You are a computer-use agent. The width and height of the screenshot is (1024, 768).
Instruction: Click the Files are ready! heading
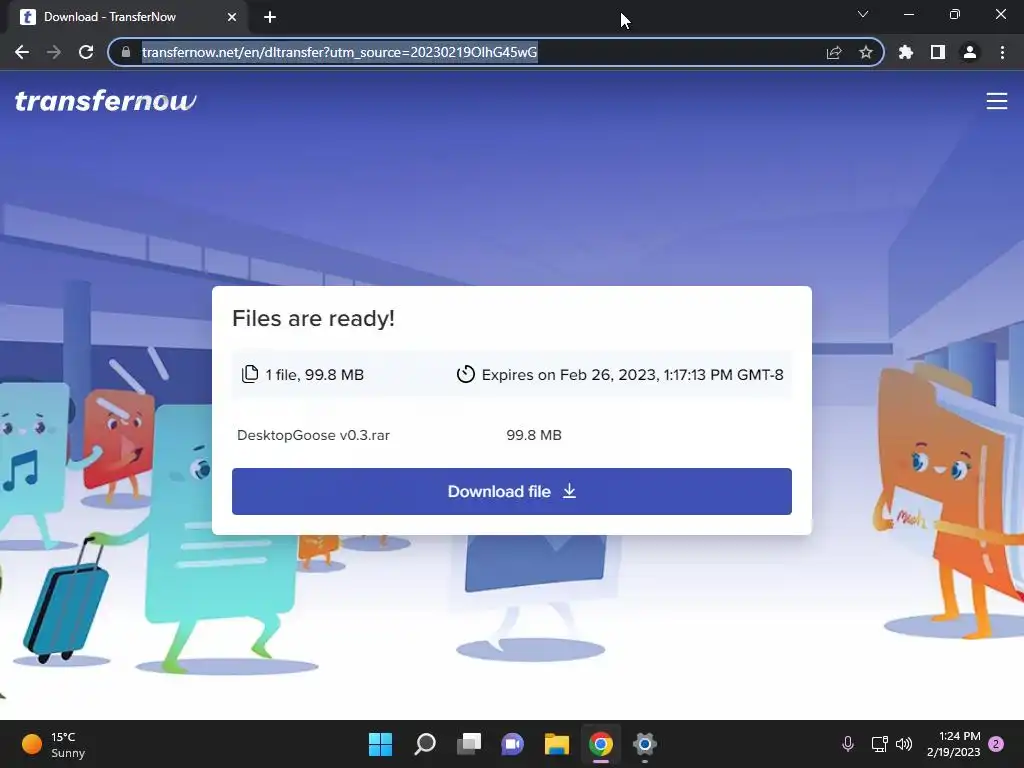[x=313, y=318]
